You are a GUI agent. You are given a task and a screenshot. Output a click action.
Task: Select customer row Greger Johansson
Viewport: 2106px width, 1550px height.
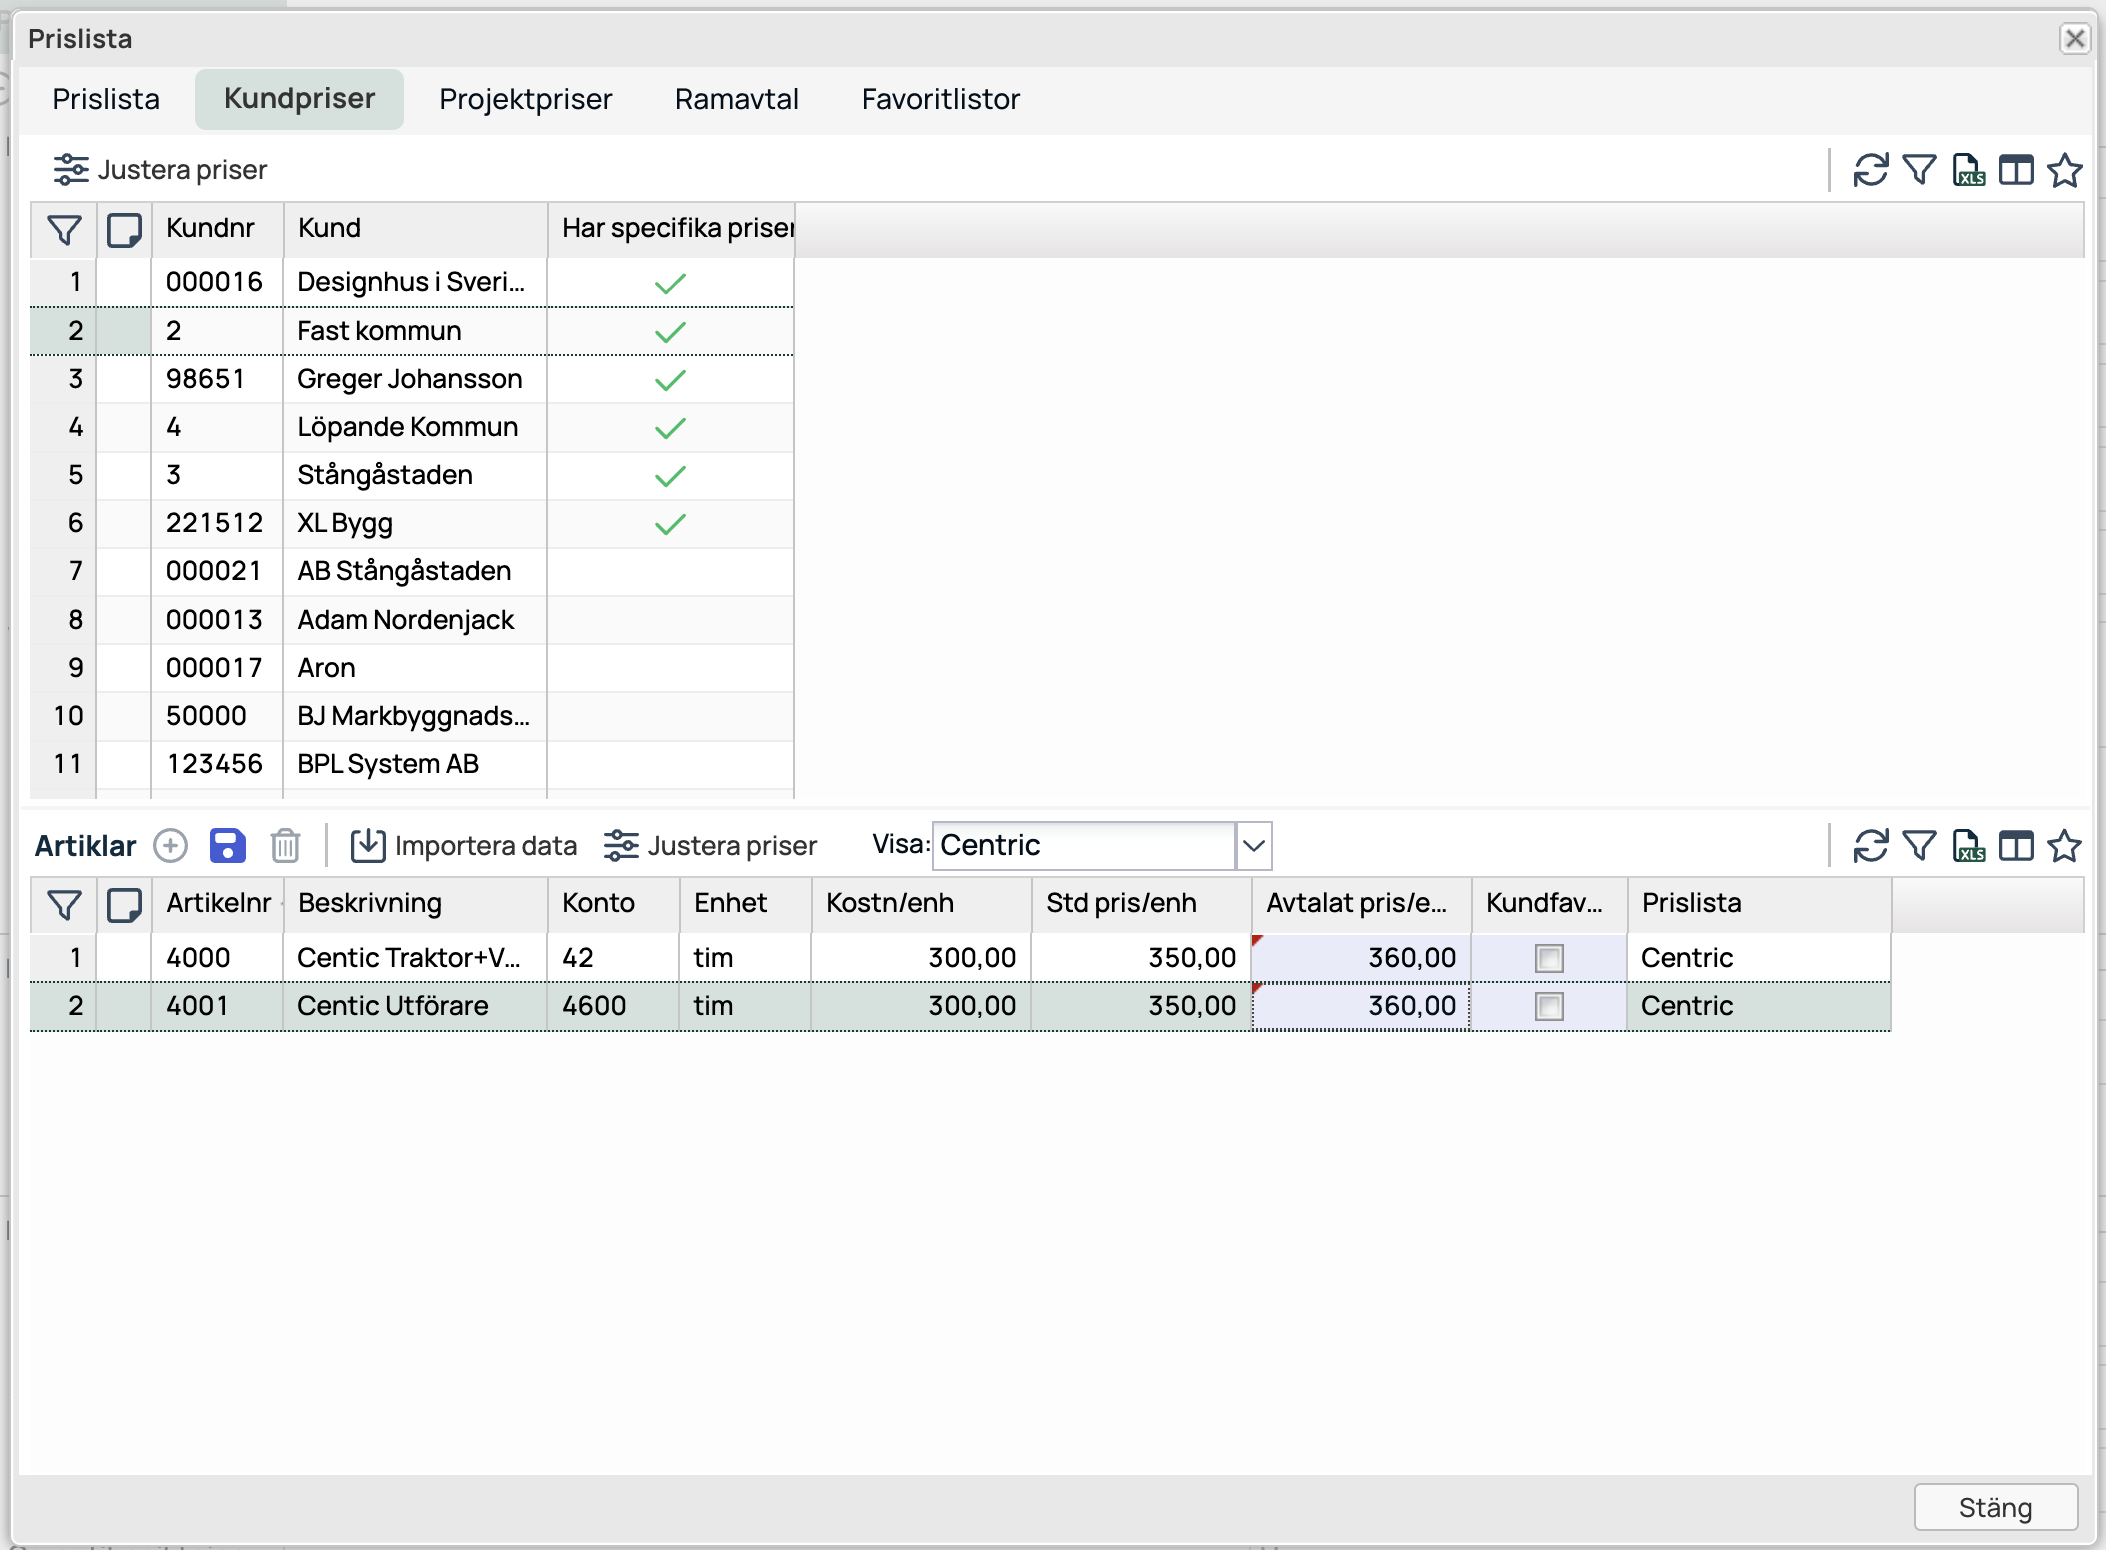[x=409, y=379]
